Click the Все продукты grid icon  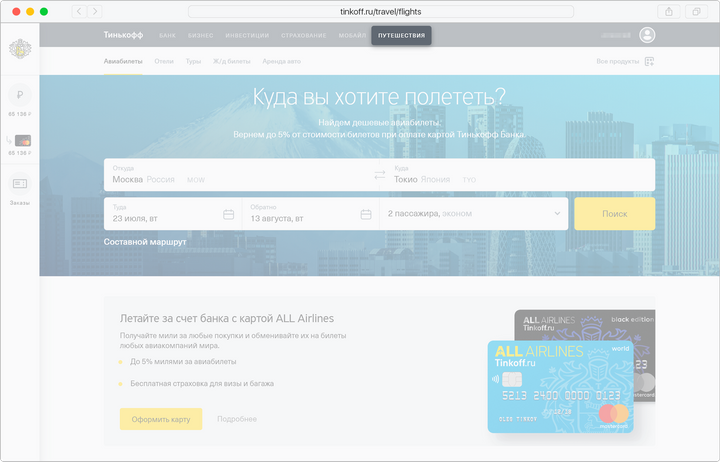tap(649, 62)
